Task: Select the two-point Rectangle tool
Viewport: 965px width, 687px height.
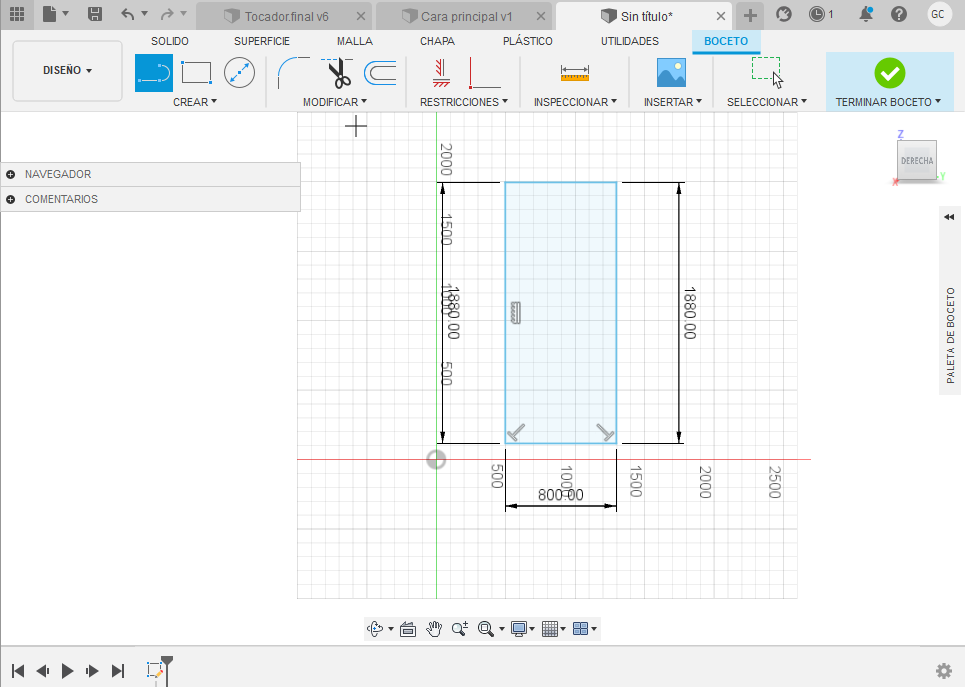Action: click(197, 72)
